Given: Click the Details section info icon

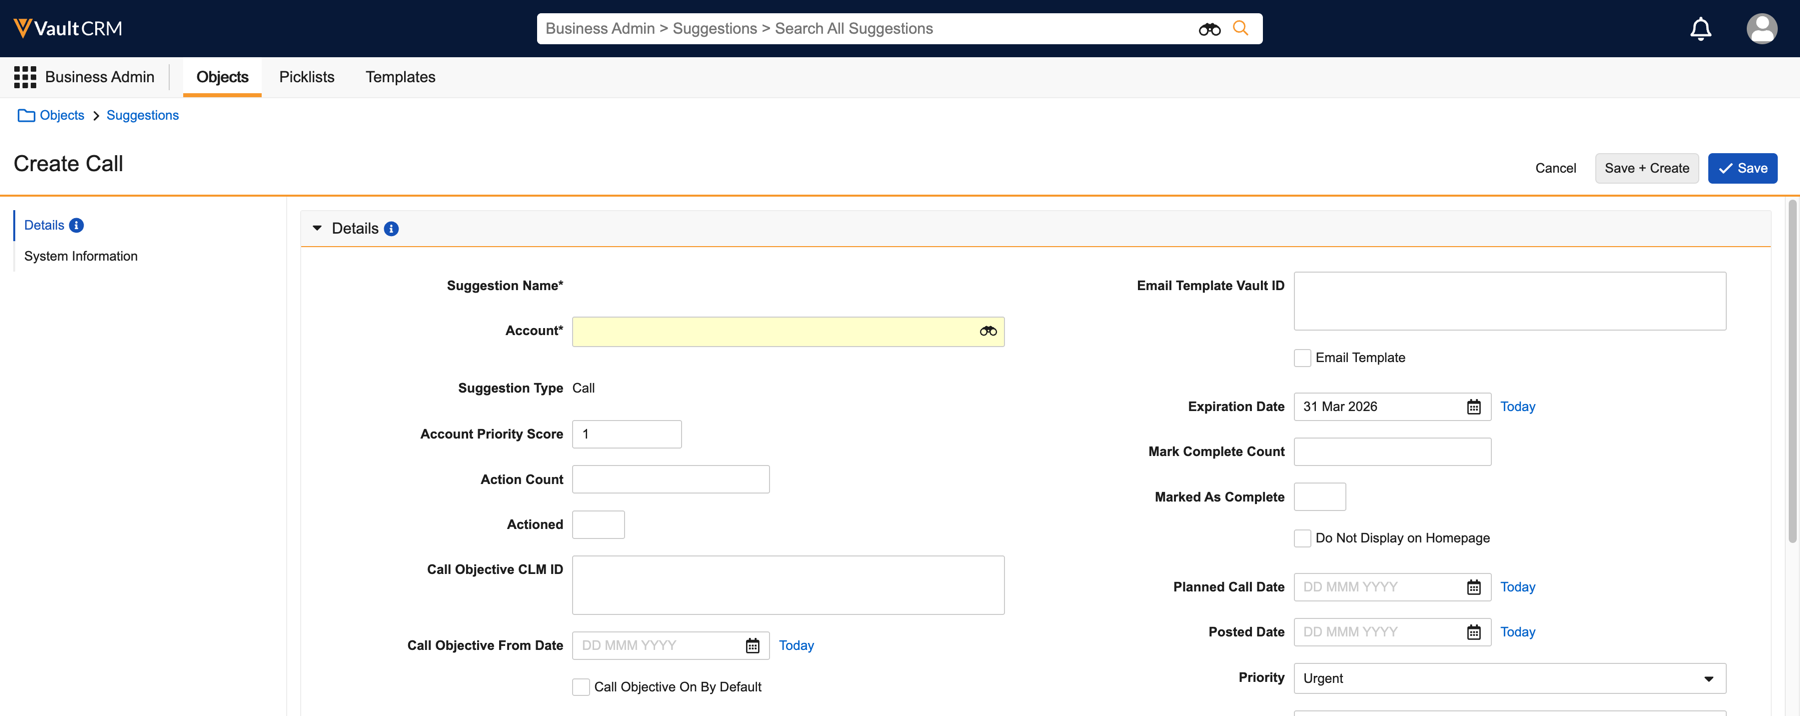Looking at the screenshot, I should (x=391, y=229).
